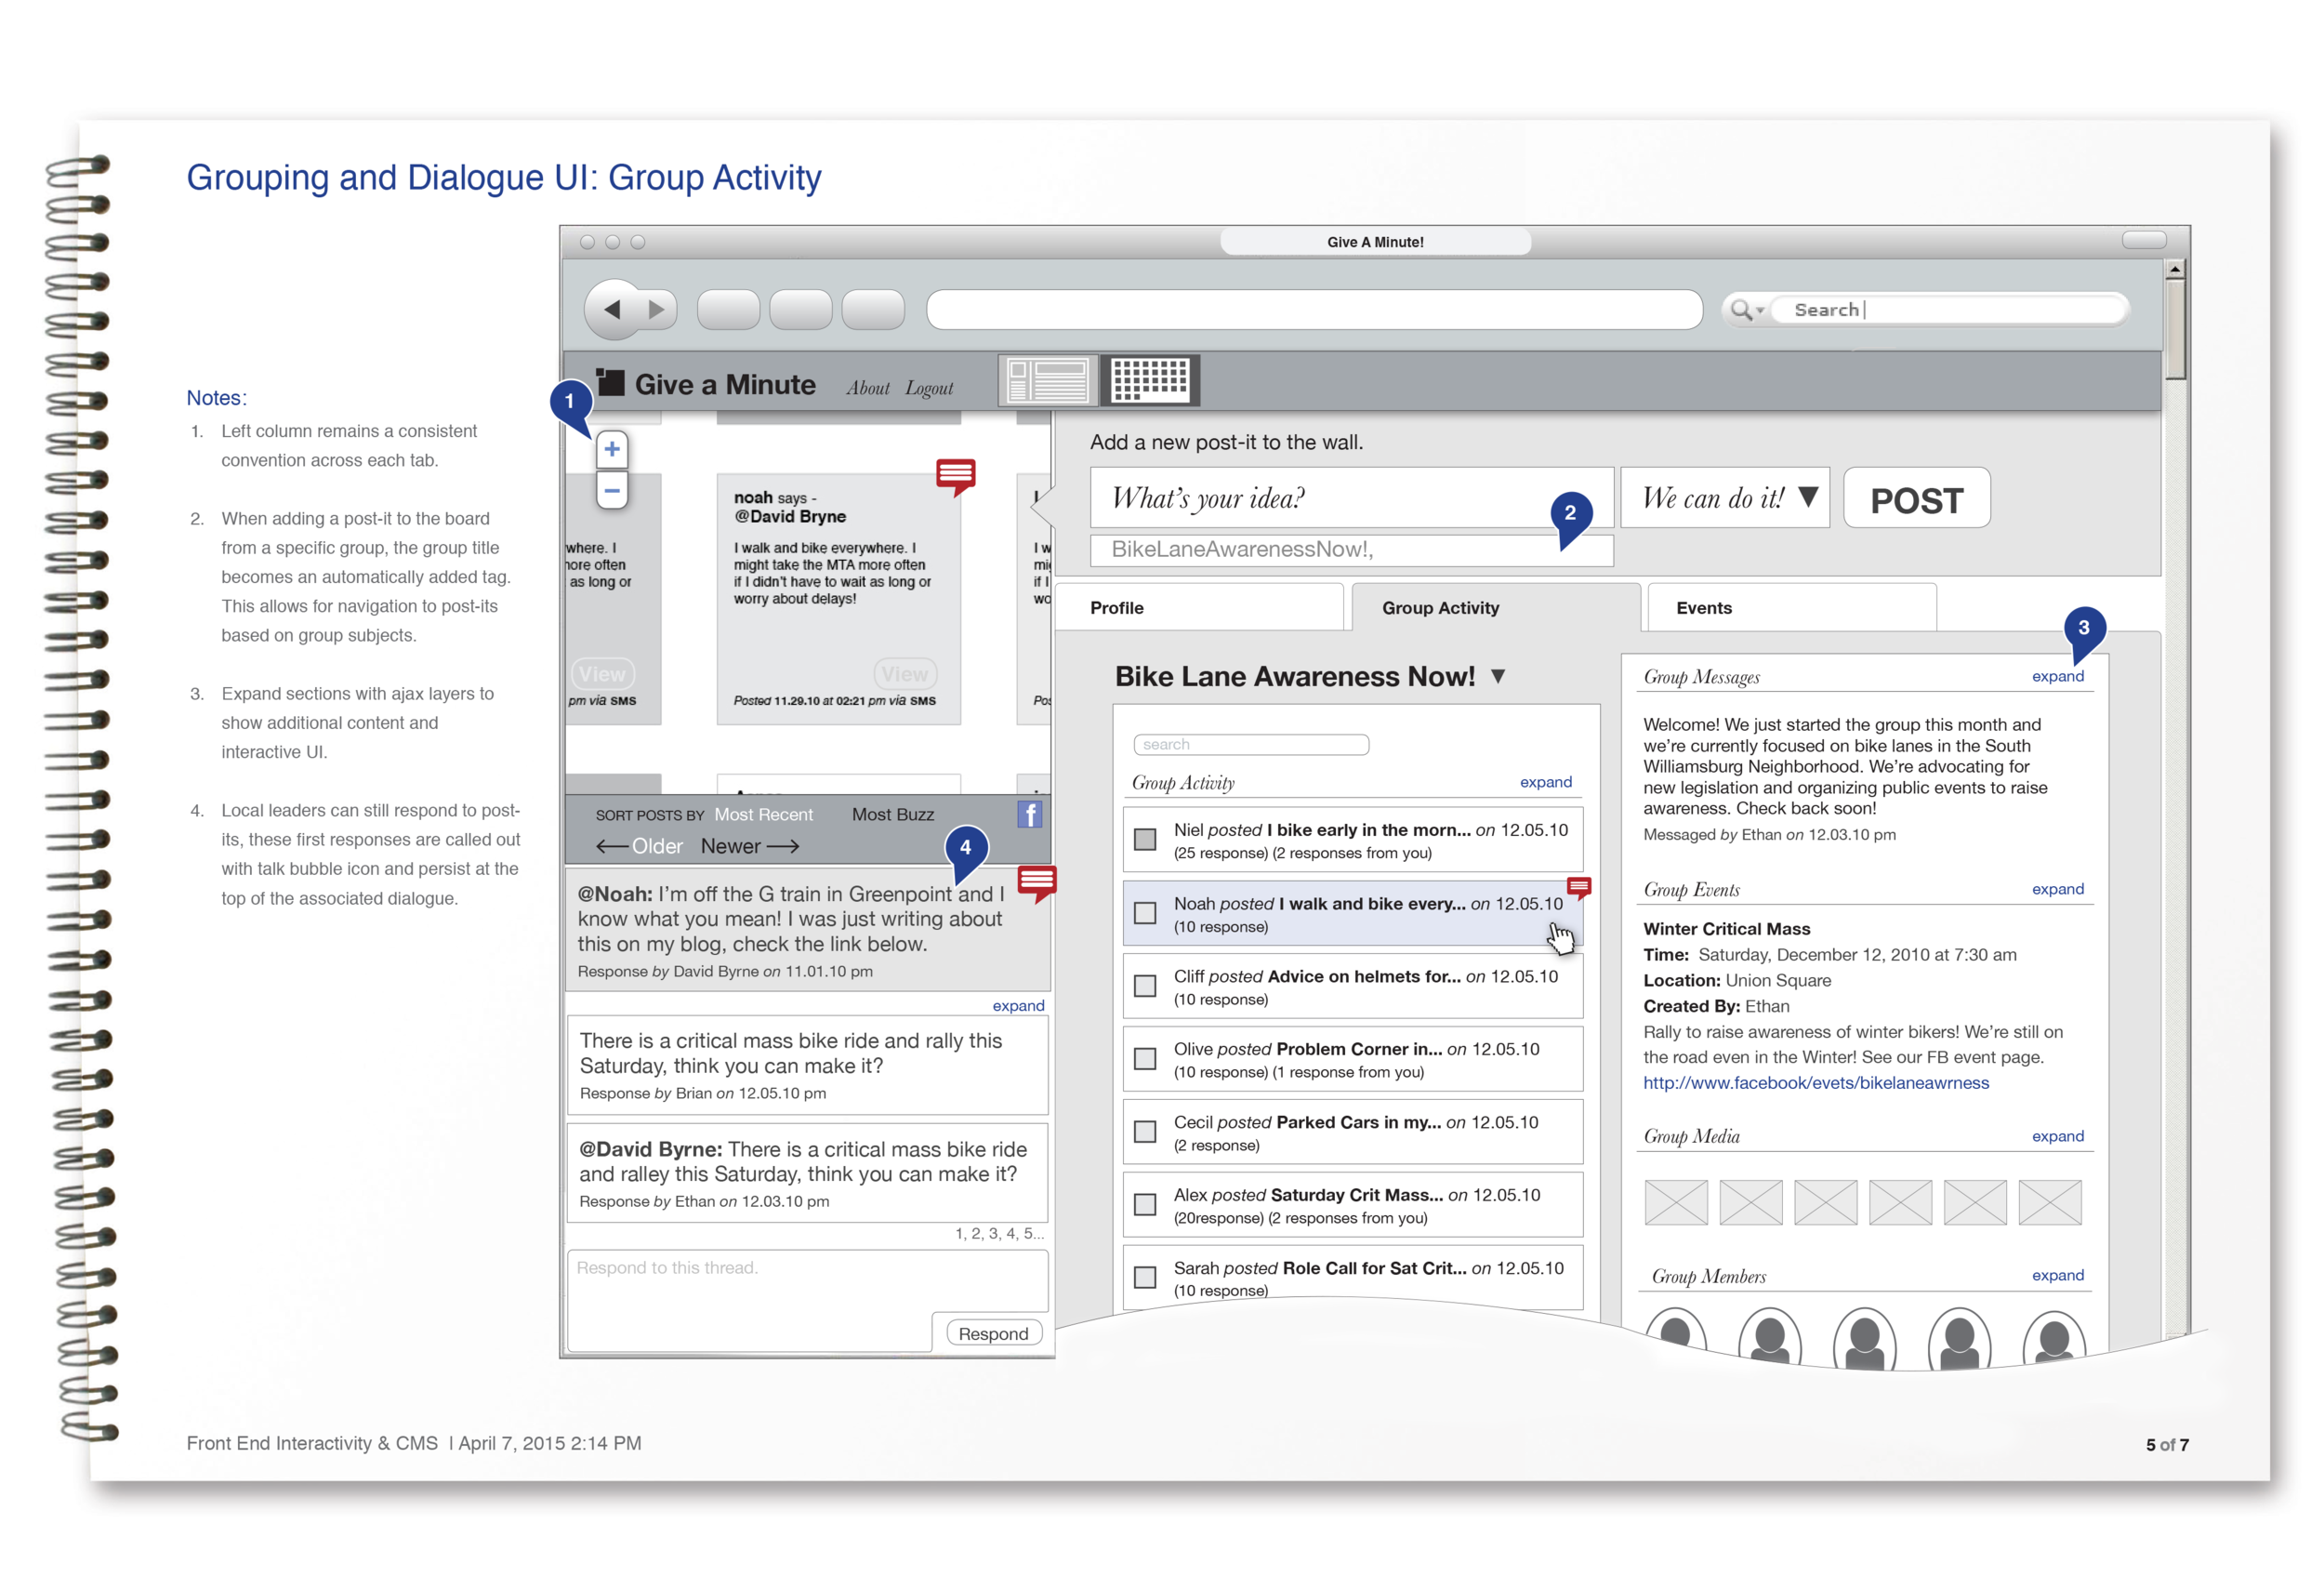
Task: Switch to the grid layout view icon
Action: pos(1150,381)
